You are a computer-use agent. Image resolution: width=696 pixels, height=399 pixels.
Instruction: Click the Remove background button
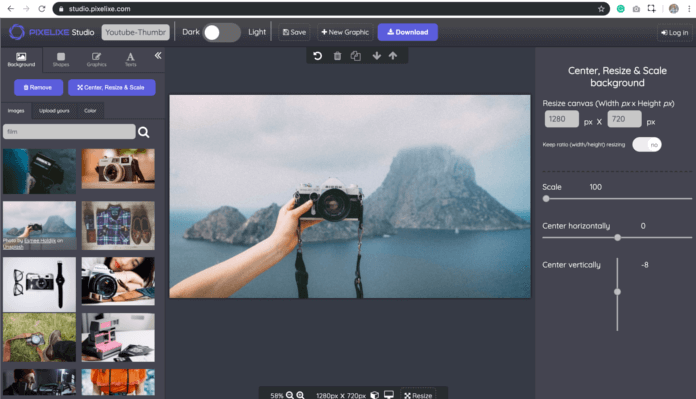click(x=38, y=87)
